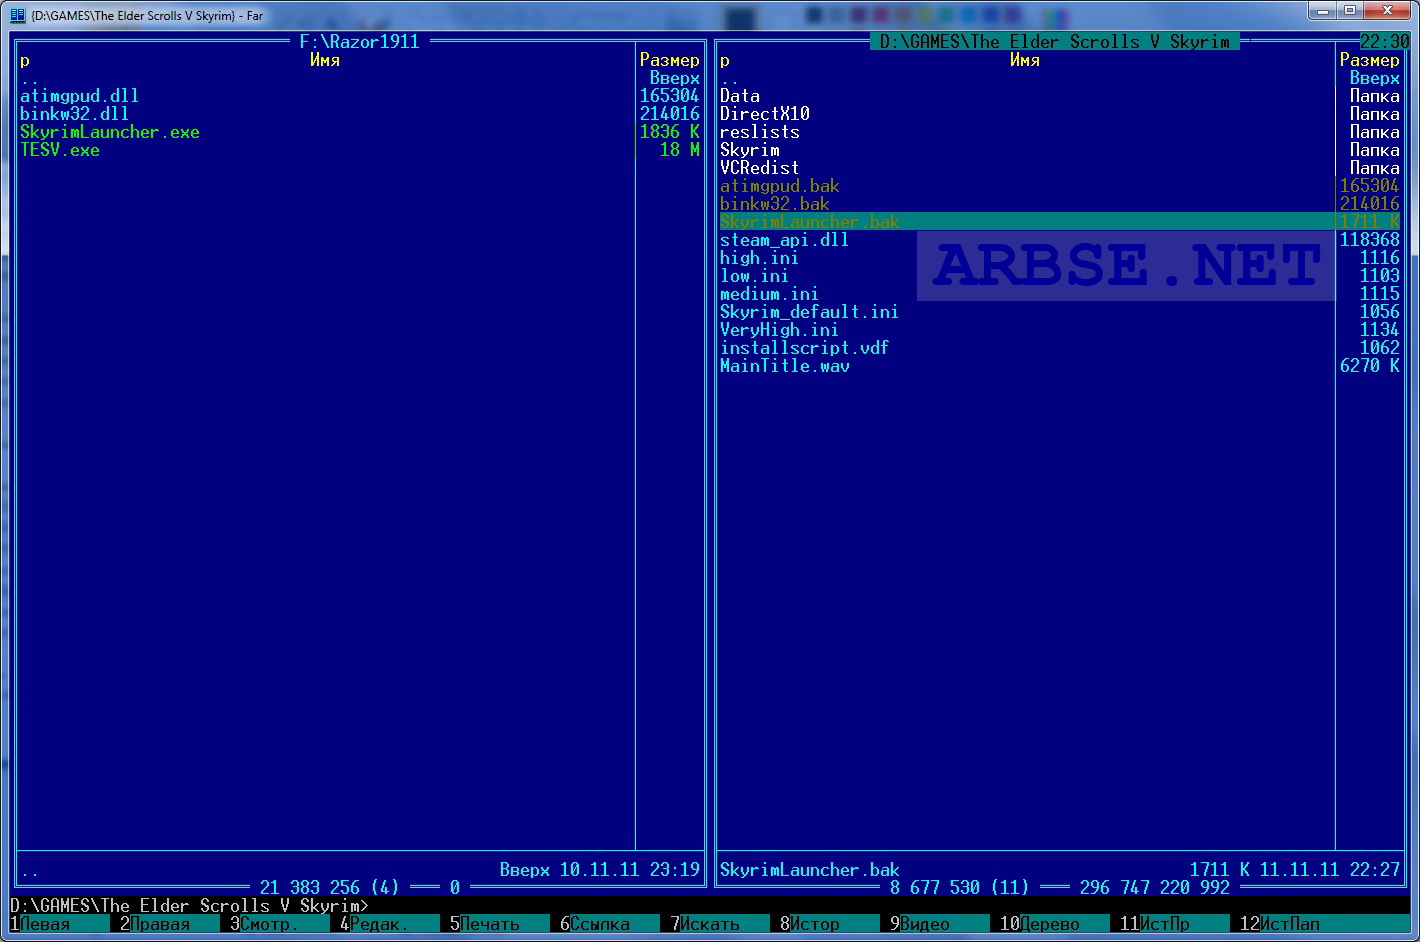This screenshot has width=1420, height=942.
Task: Select atimgpud.dll in left panel
Action: coord(80,96)
